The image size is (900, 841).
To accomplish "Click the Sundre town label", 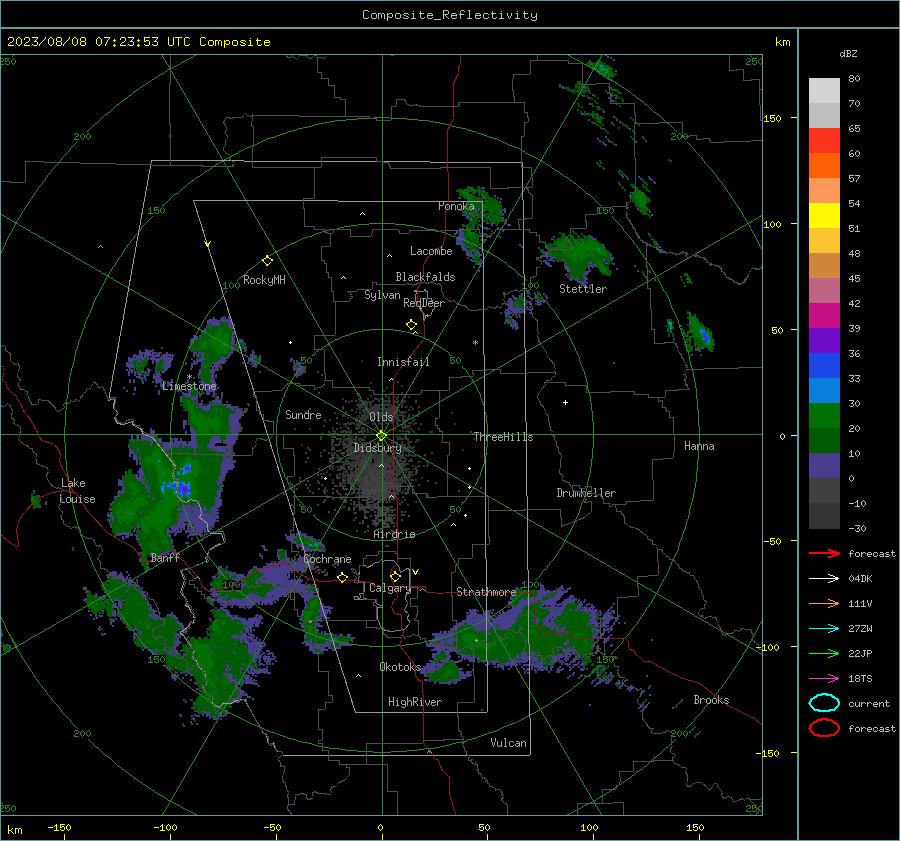I will click(x=303, y=414).
